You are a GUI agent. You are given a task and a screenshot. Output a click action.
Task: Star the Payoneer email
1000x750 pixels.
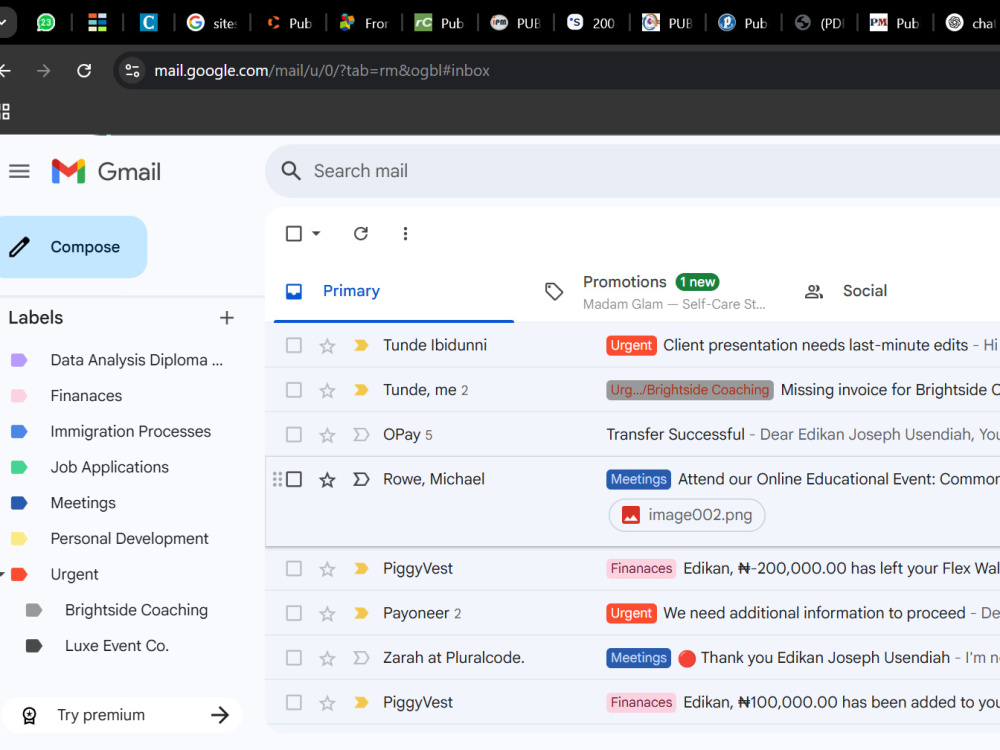click(x=327, y=614)
